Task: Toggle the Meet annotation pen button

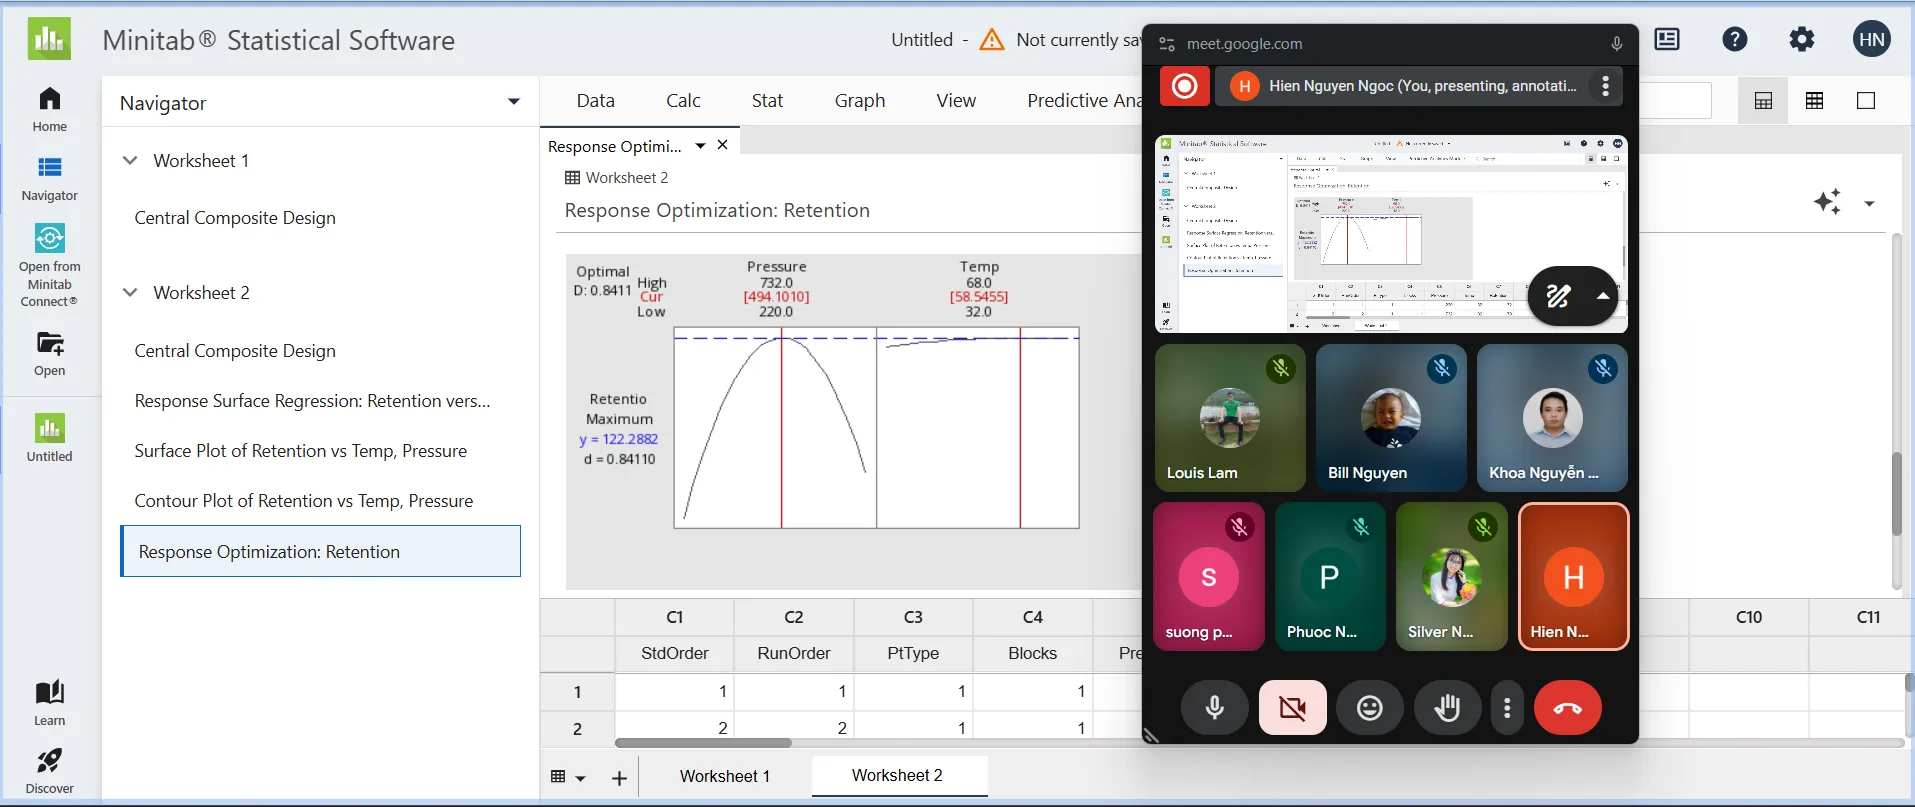Action: (1559, 296)
